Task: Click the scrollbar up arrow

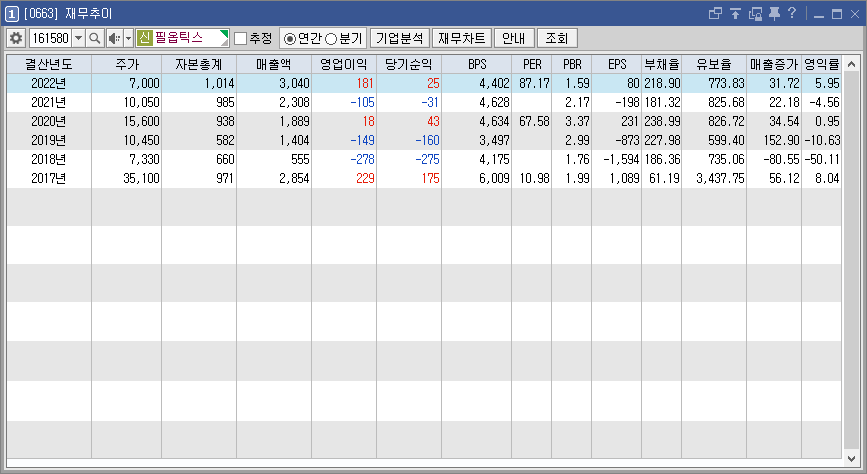Action: pyautogui.click(x=852, y=64)
